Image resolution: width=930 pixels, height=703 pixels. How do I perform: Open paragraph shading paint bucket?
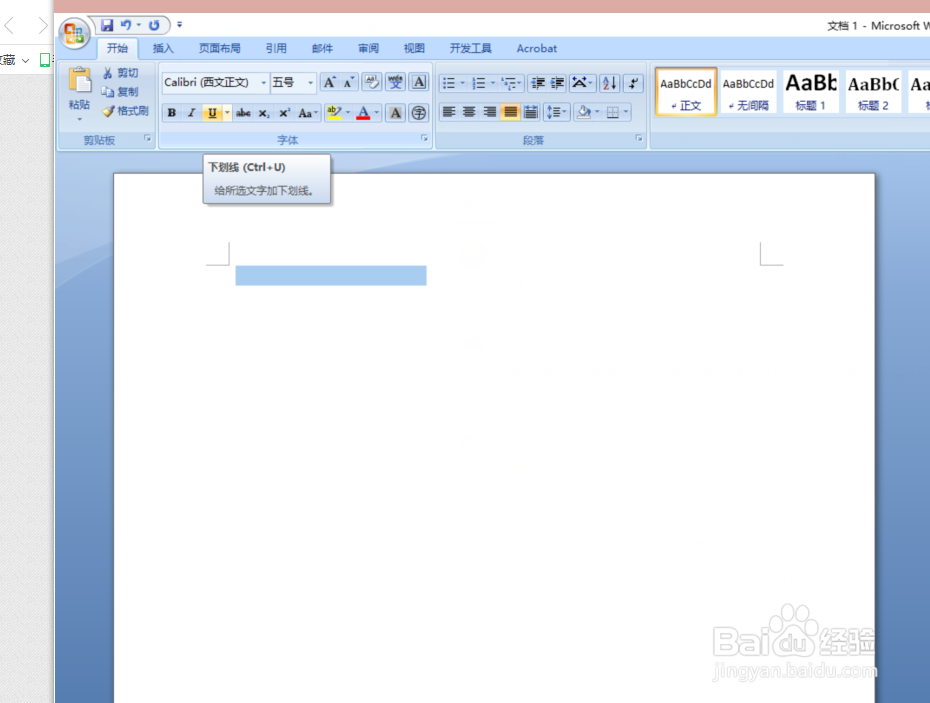584,112
